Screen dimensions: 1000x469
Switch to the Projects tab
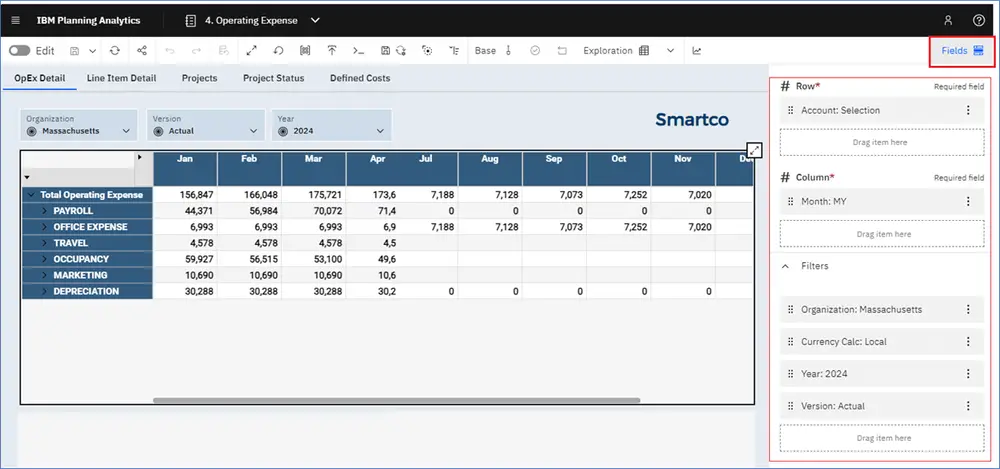[200, 78]
